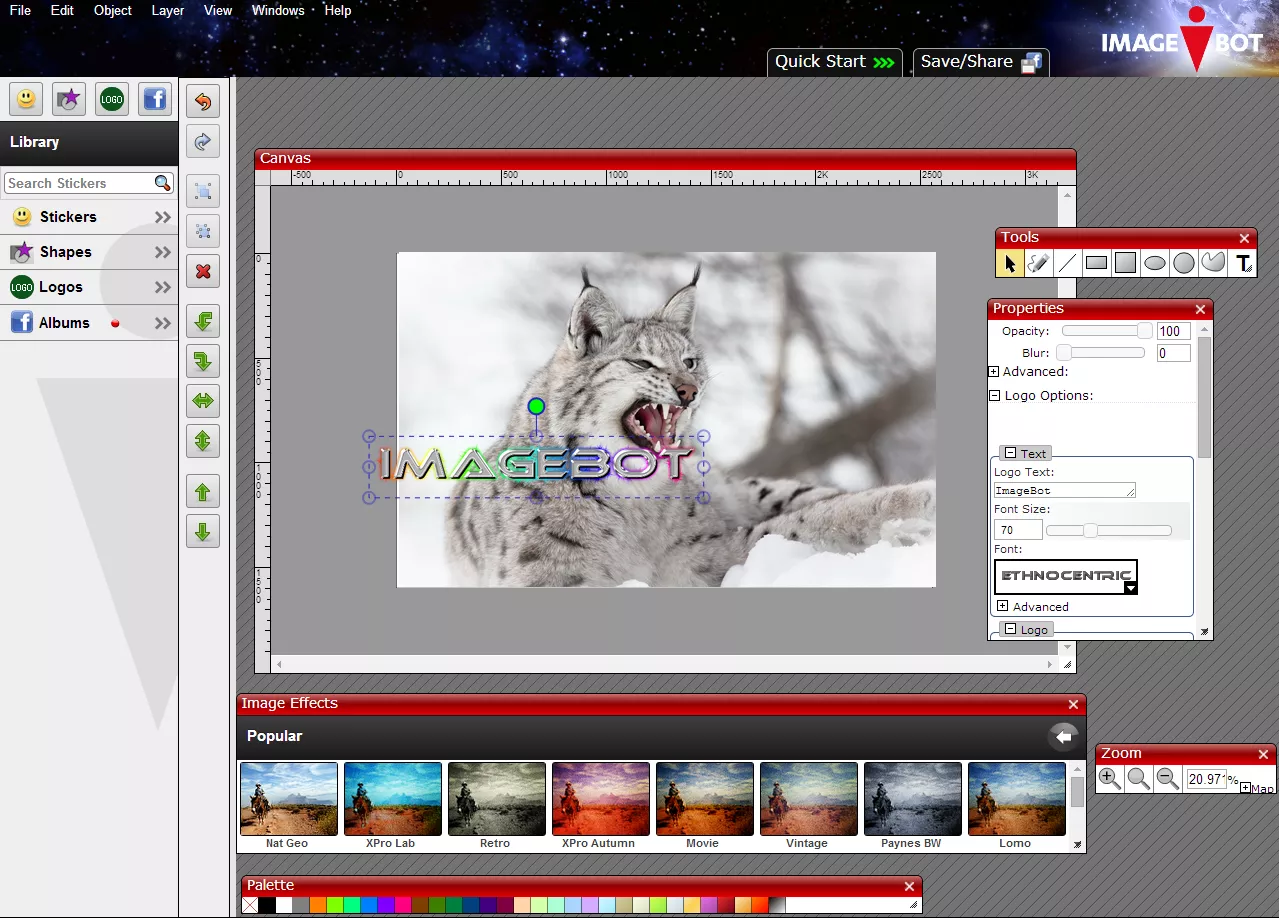Click the Logo Text input field
This screenshot has width=1279, height=918.
coord(1064,491)
